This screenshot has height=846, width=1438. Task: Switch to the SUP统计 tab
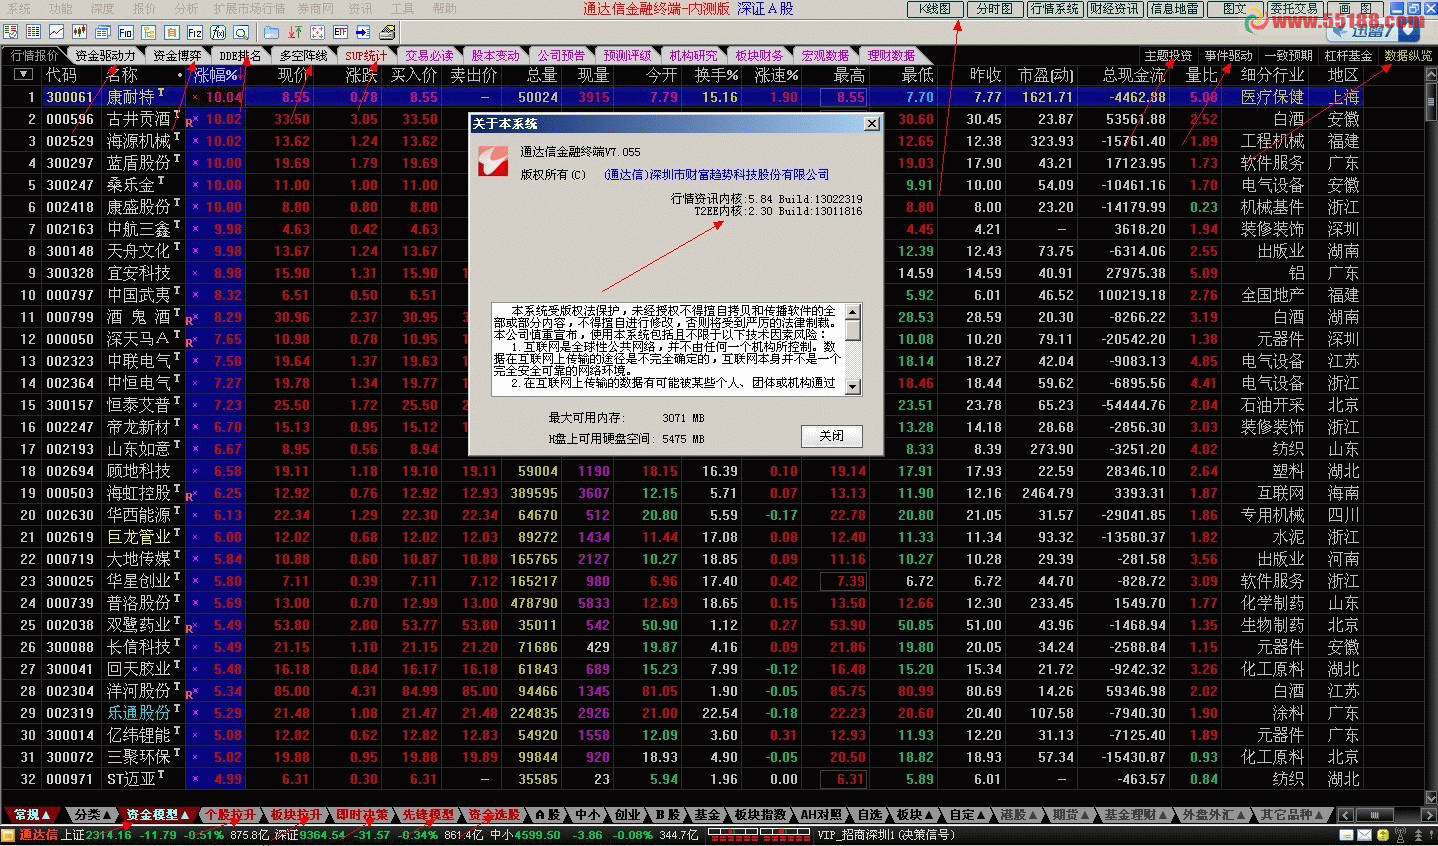point(366,56)
